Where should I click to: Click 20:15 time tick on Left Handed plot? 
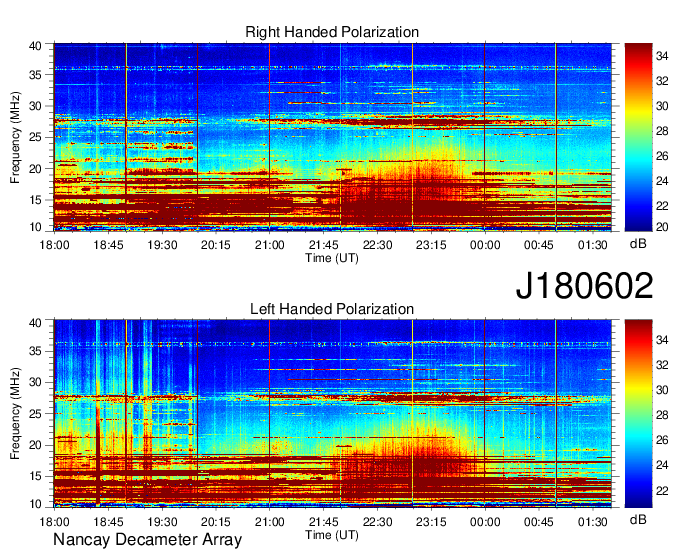216,522
